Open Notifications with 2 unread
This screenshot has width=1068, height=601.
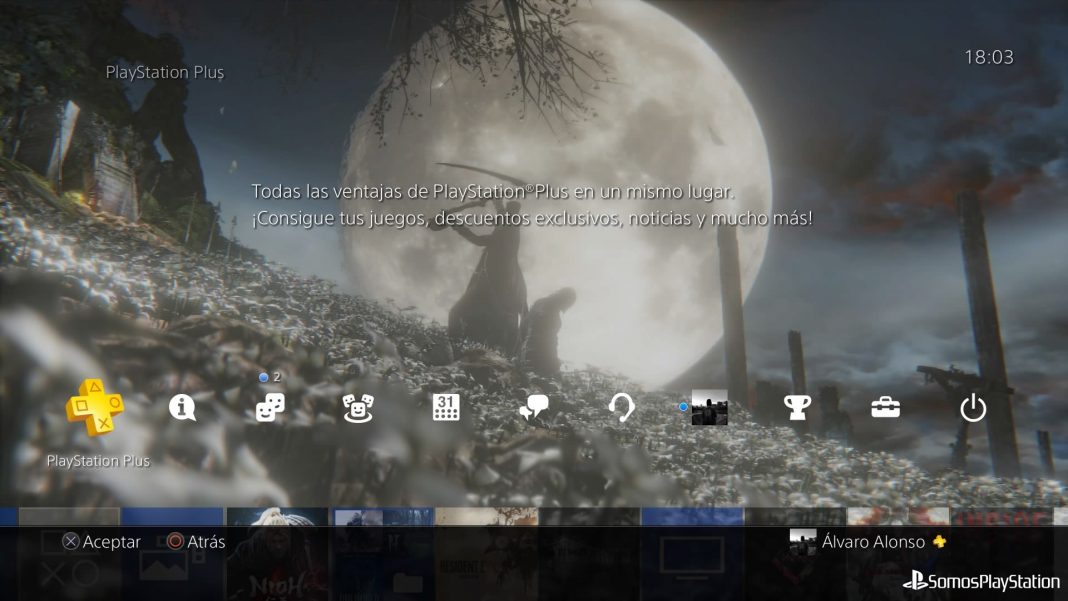pos(270,407)
